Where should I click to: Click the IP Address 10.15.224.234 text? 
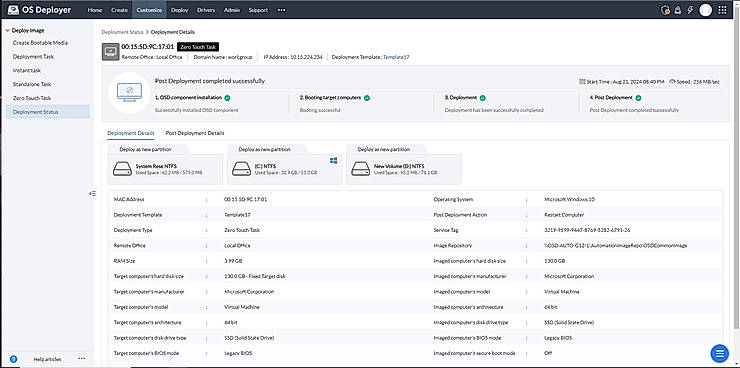pyautogui.click(x=293, y=57)
